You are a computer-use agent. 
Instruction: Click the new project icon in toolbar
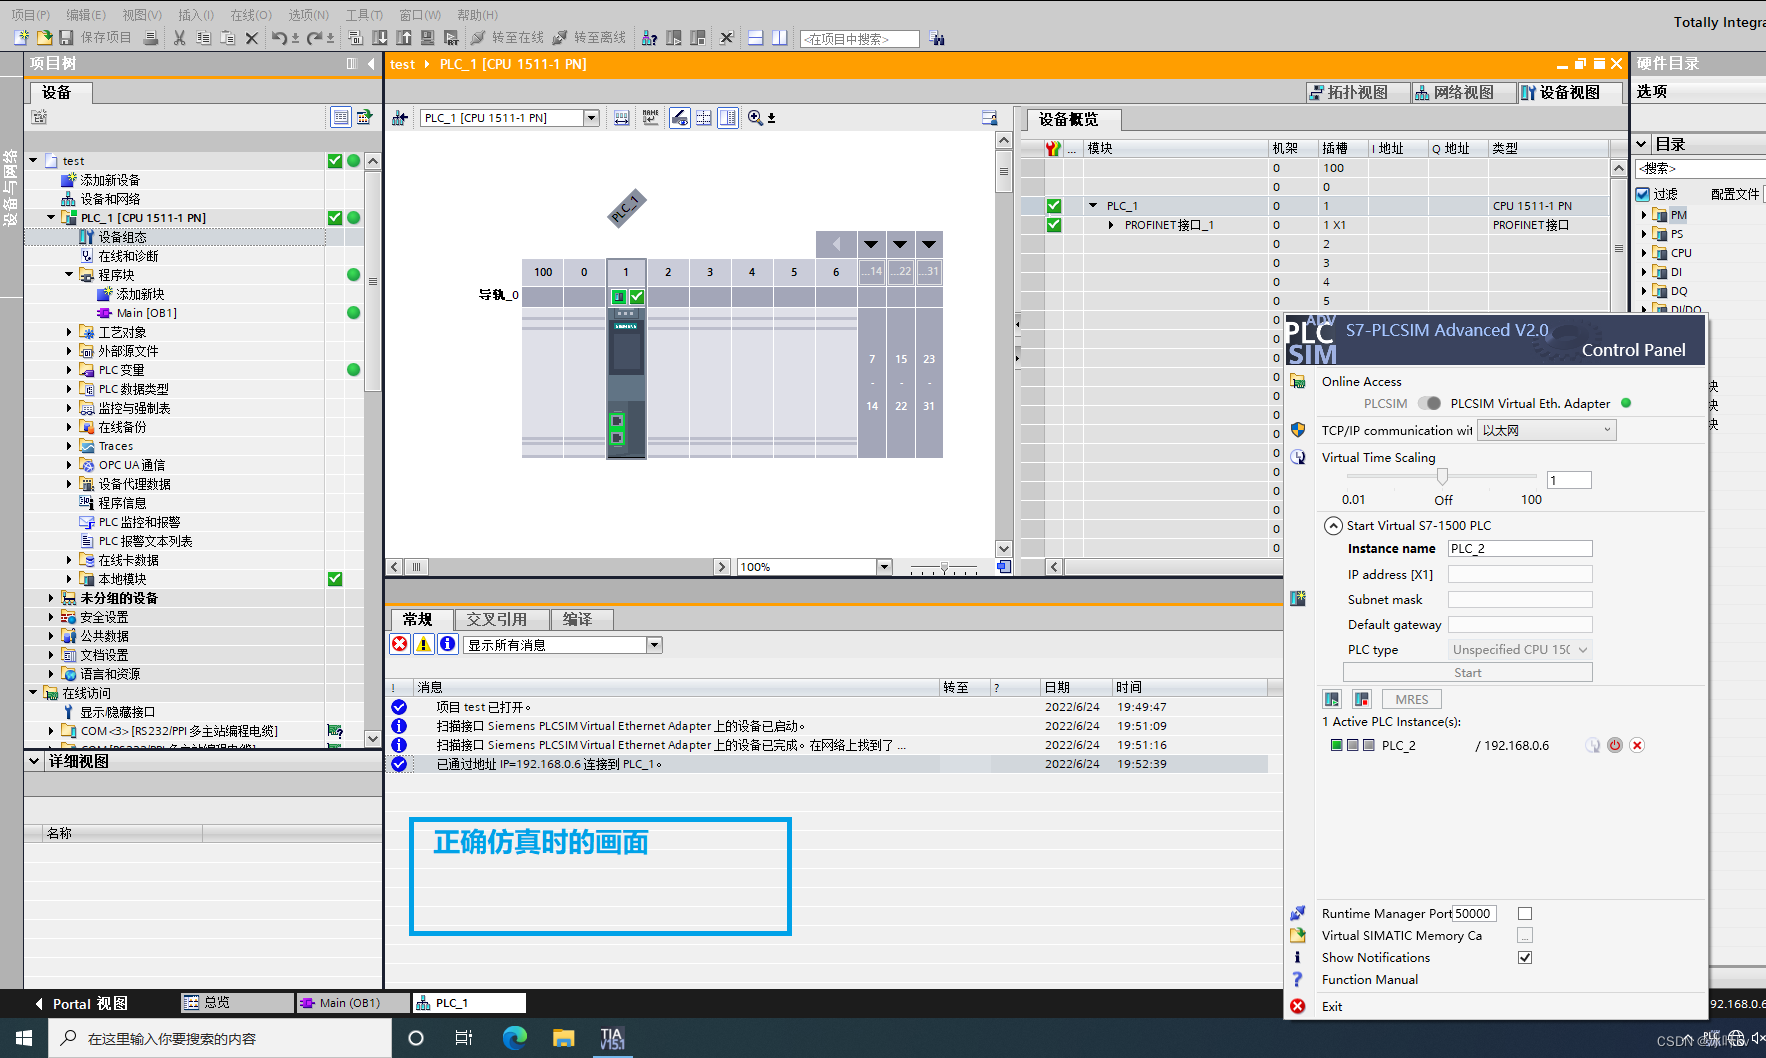(x=21, y=38)
